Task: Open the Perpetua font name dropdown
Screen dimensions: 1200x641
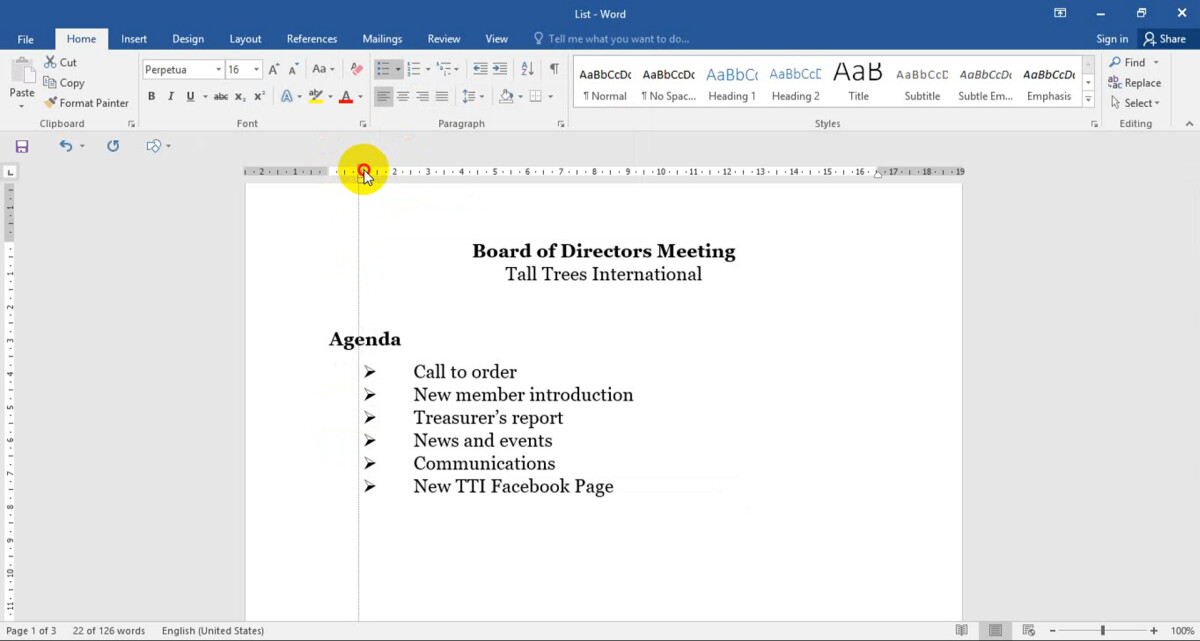Action: (218, 70)
